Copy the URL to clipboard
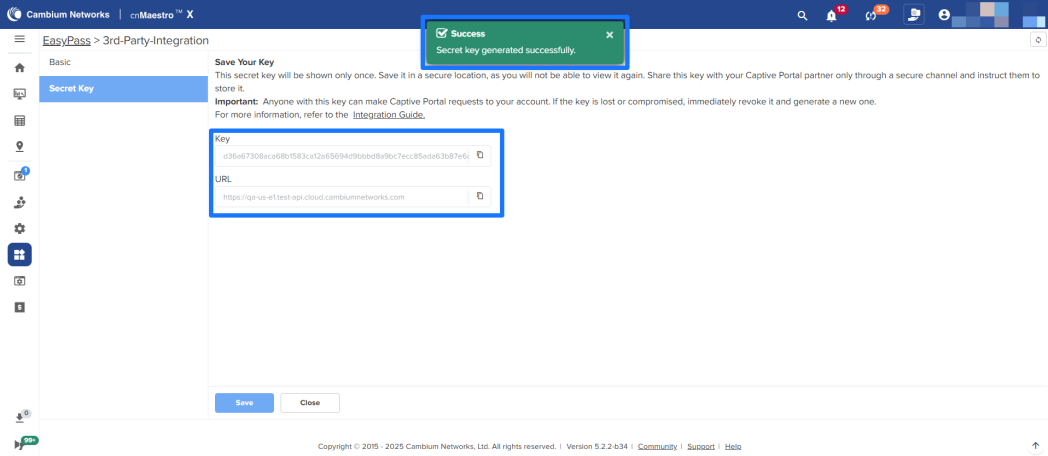The height and width of the screenshot is (456, 1048). (480, 196)
